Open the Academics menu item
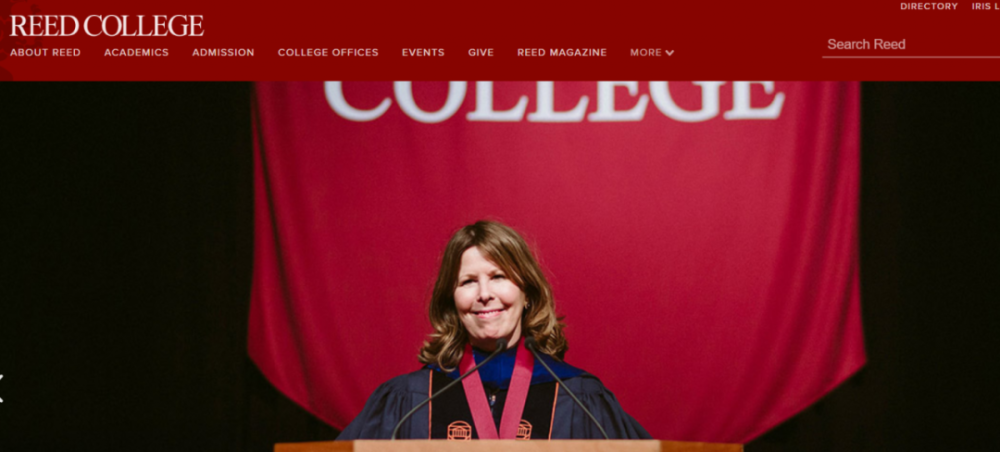 coord(136,53)
